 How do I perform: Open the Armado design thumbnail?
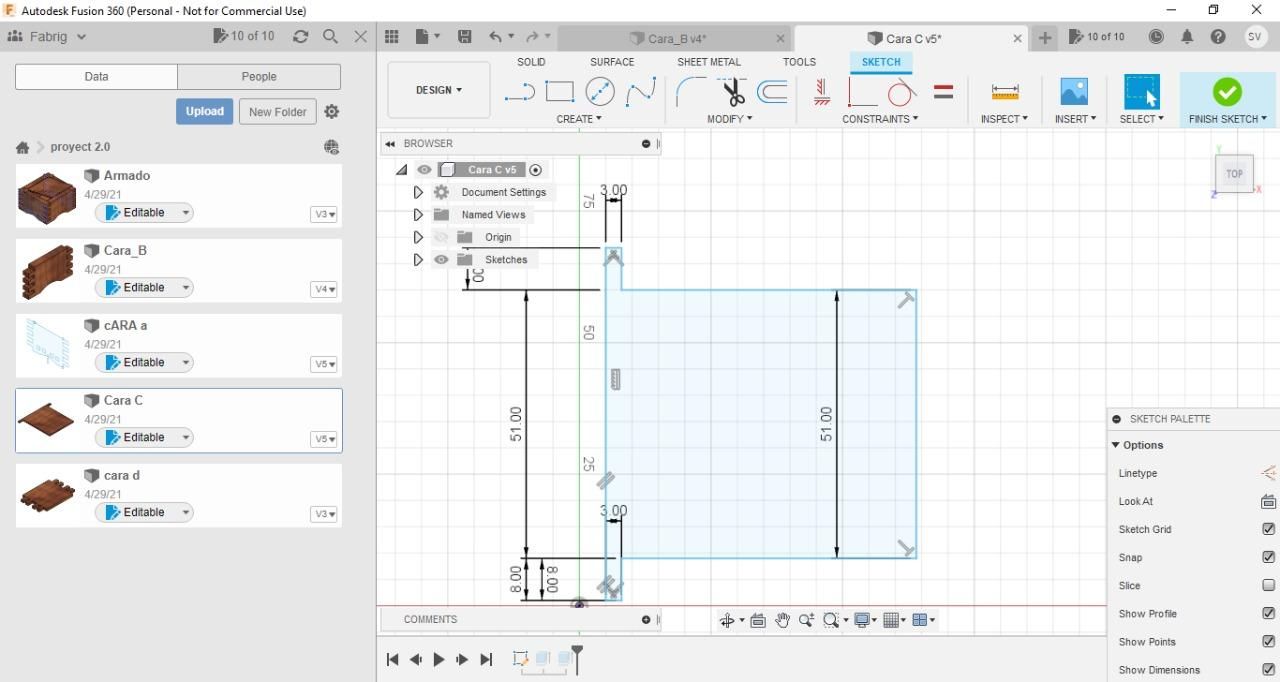(x=47, y=198)
